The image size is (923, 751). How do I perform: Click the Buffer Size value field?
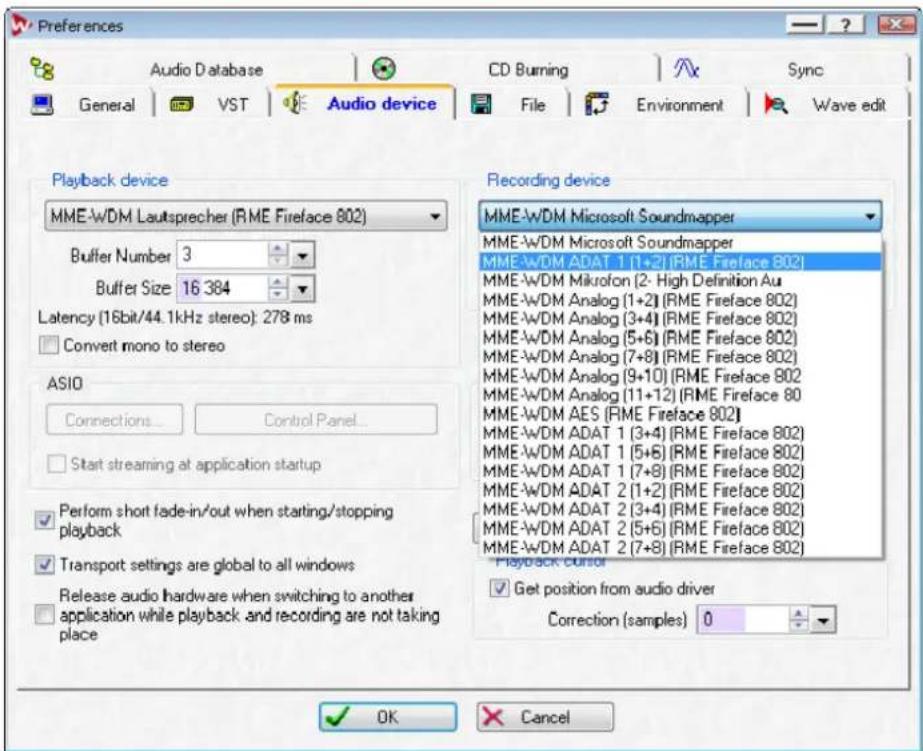pyautogui.click(x=223, y=288)
